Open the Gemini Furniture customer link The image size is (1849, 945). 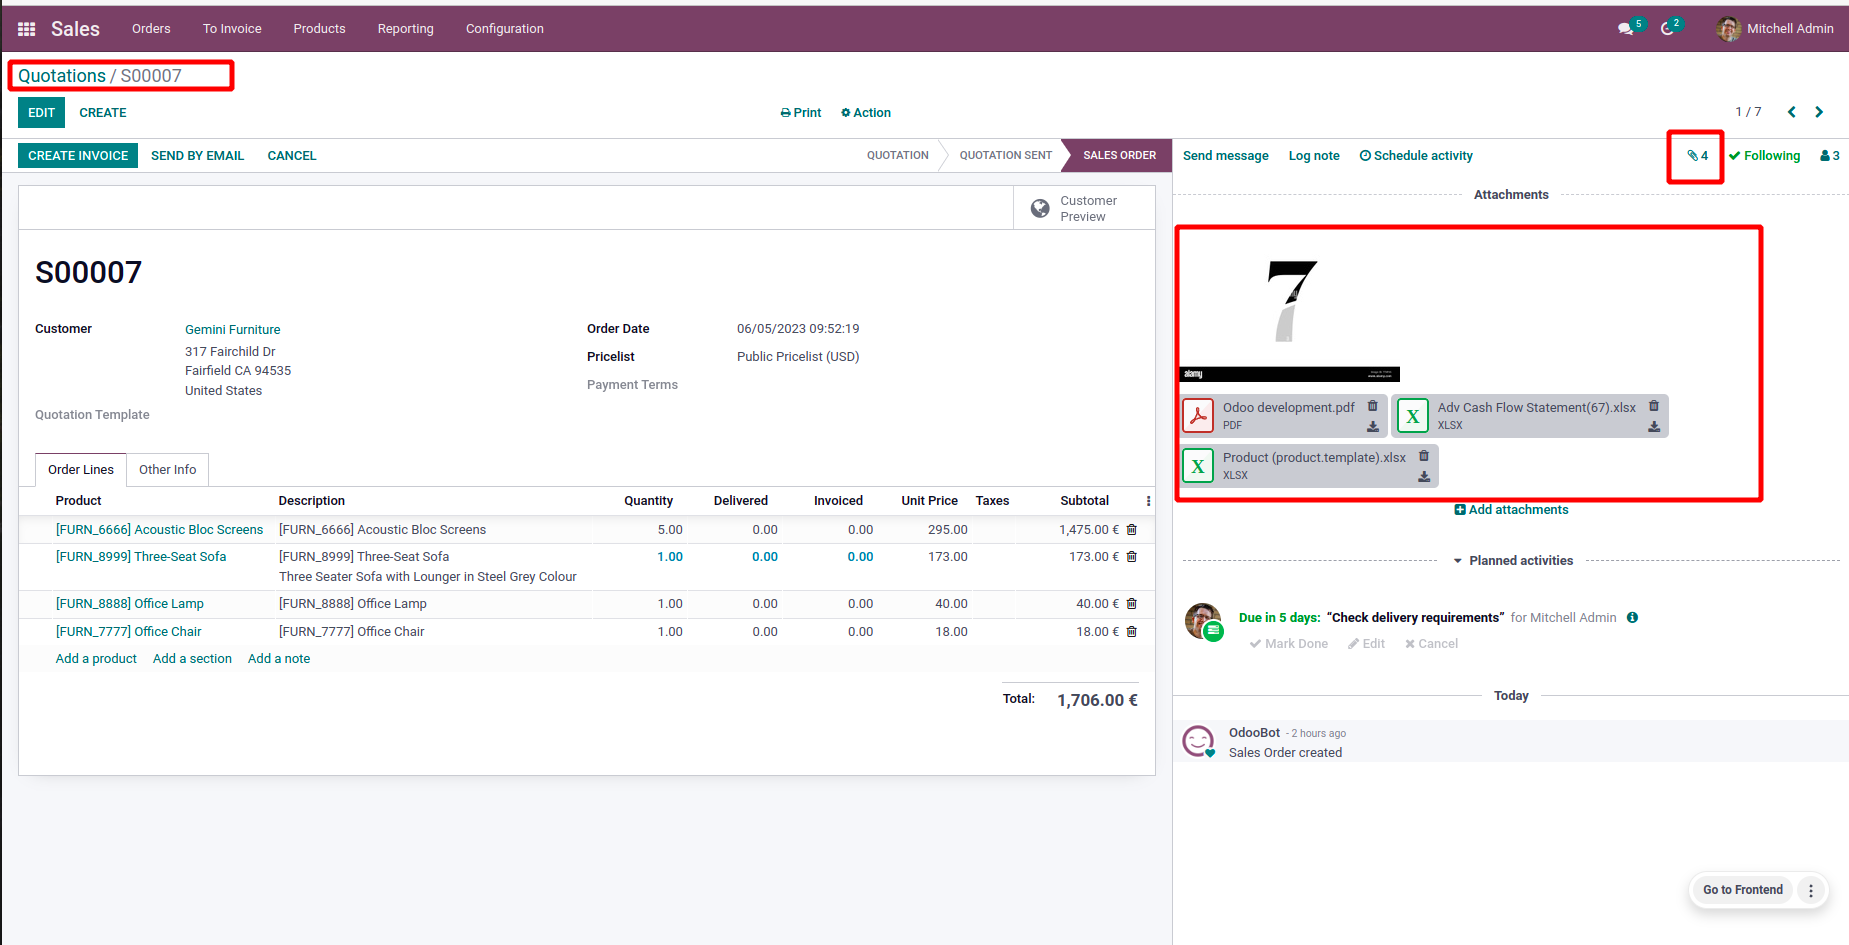232,330
